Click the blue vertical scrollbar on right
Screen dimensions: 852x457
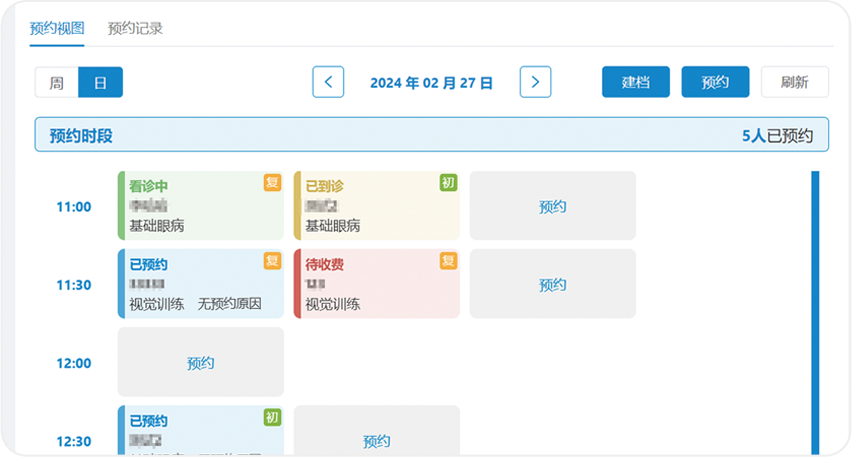pyautogui.click(x=815, y=310)
